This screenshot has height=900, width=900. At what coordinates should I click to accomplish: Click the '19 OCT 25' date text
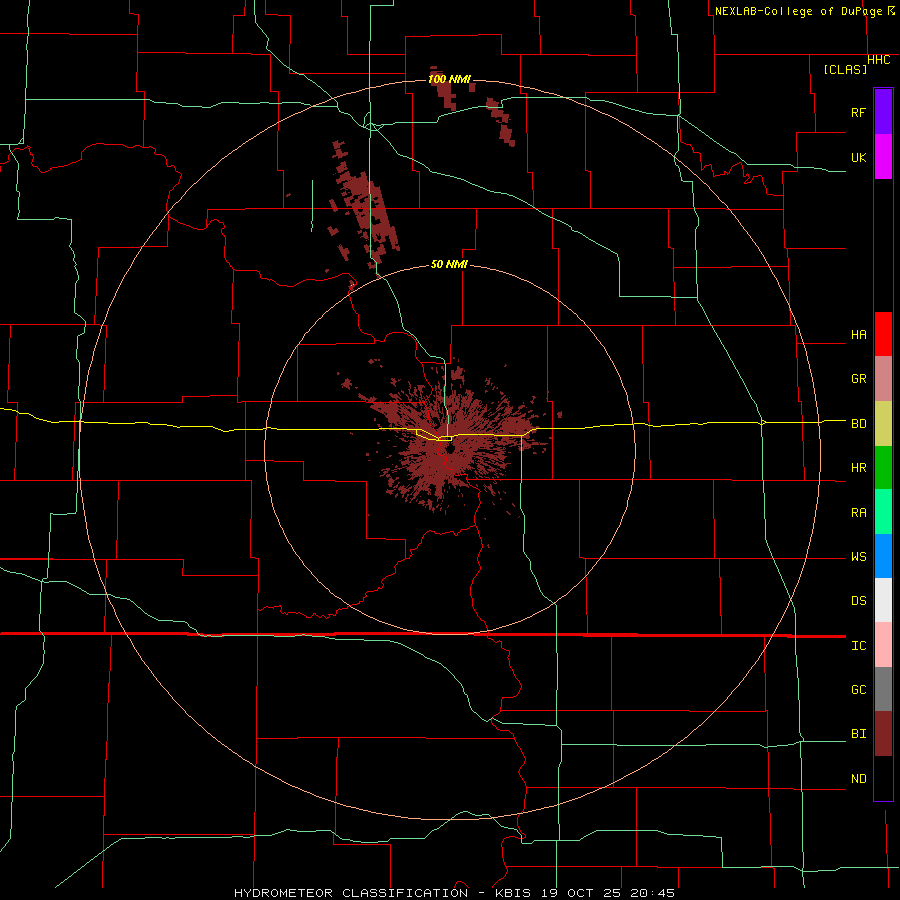click(582, 893)
